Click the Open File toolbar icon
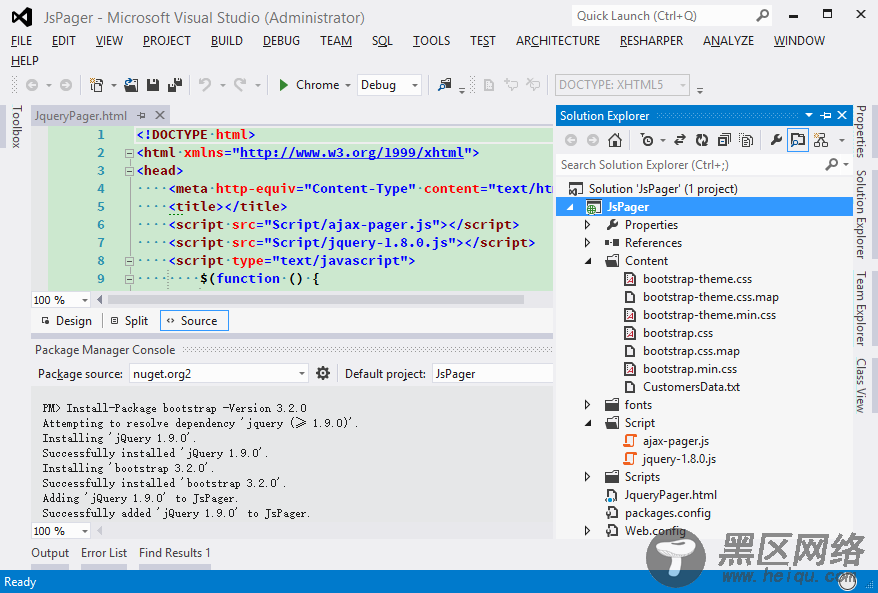878x593 pixels. [x=131, y=85]
